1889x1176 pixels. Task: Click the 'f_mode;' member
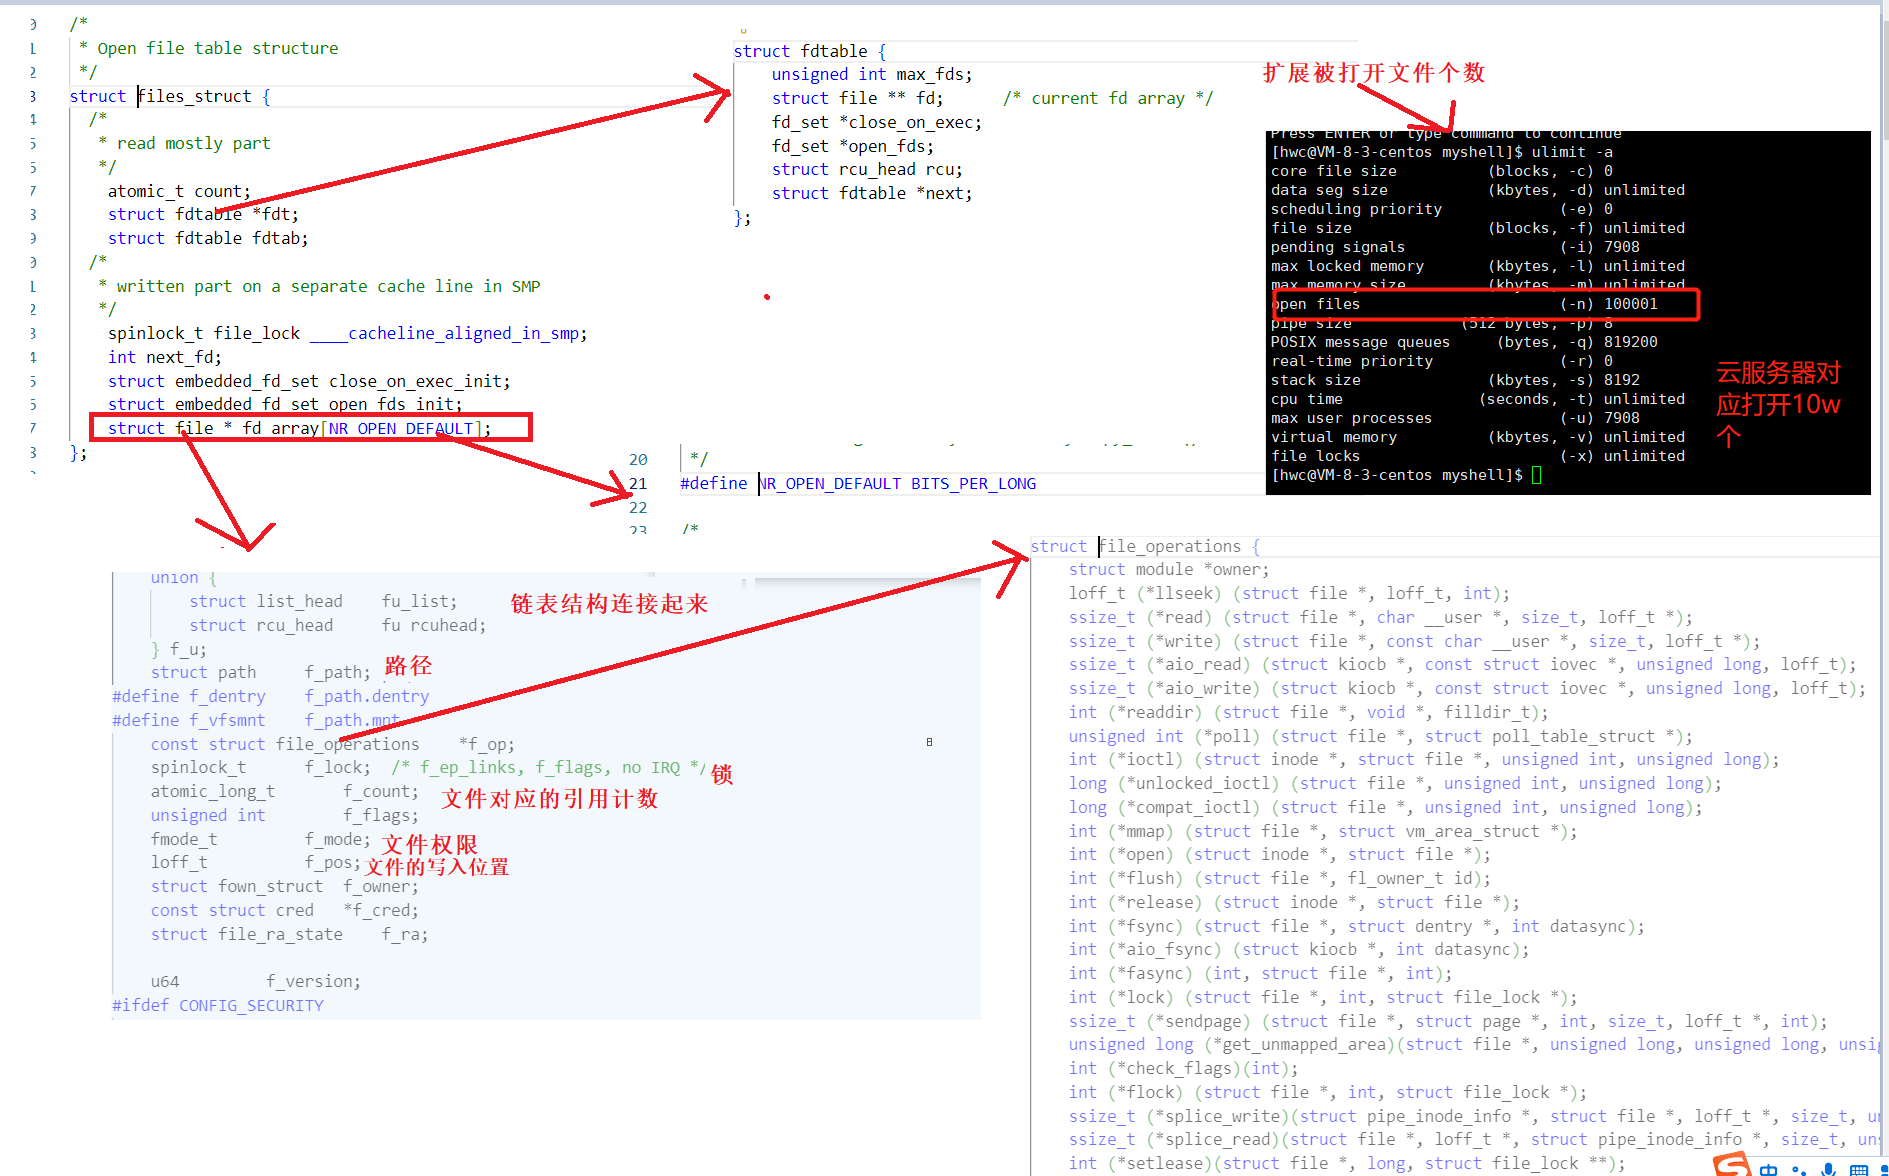[x=337, y=839]
